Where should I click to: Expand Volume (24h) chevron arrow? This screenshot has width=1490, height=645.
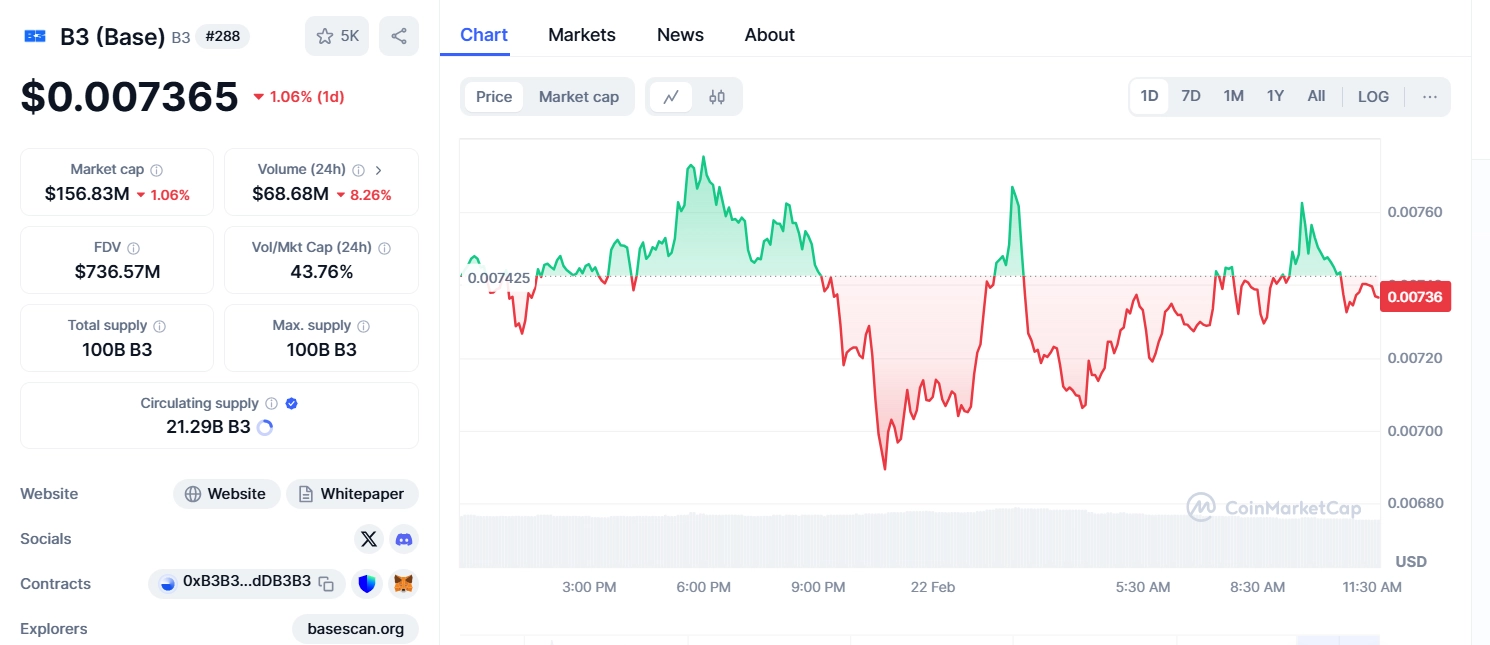point(379,170)
